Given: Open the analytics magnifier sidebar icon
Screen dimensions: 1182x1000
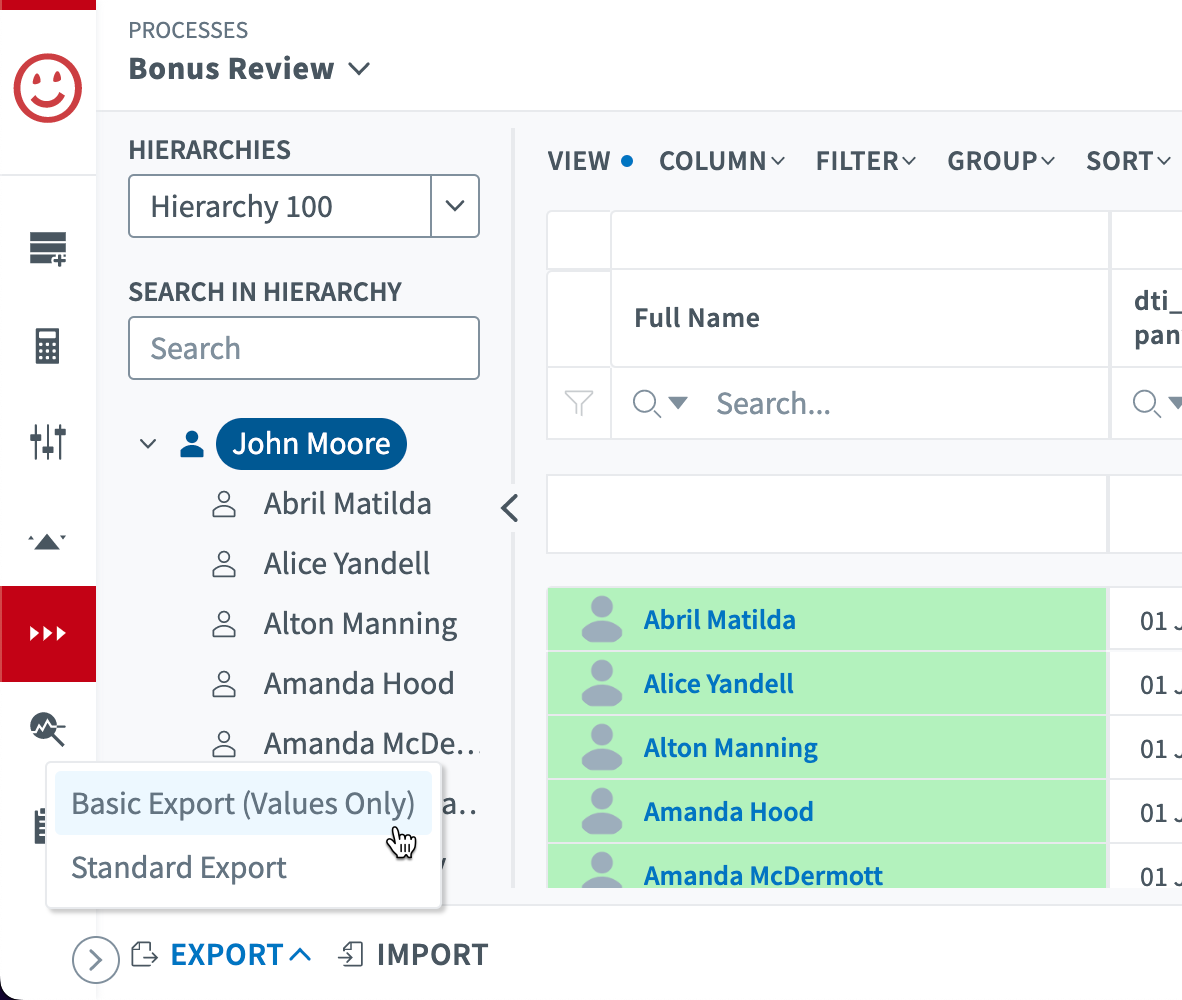Looking at the screenshot, I should [x=47, y=729].
